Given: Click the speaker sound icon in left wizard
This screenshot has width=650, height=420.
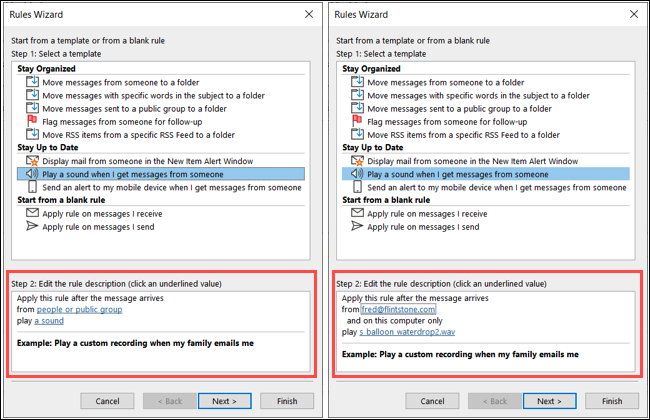Looking at the screenshot, I should coord(32,173).
